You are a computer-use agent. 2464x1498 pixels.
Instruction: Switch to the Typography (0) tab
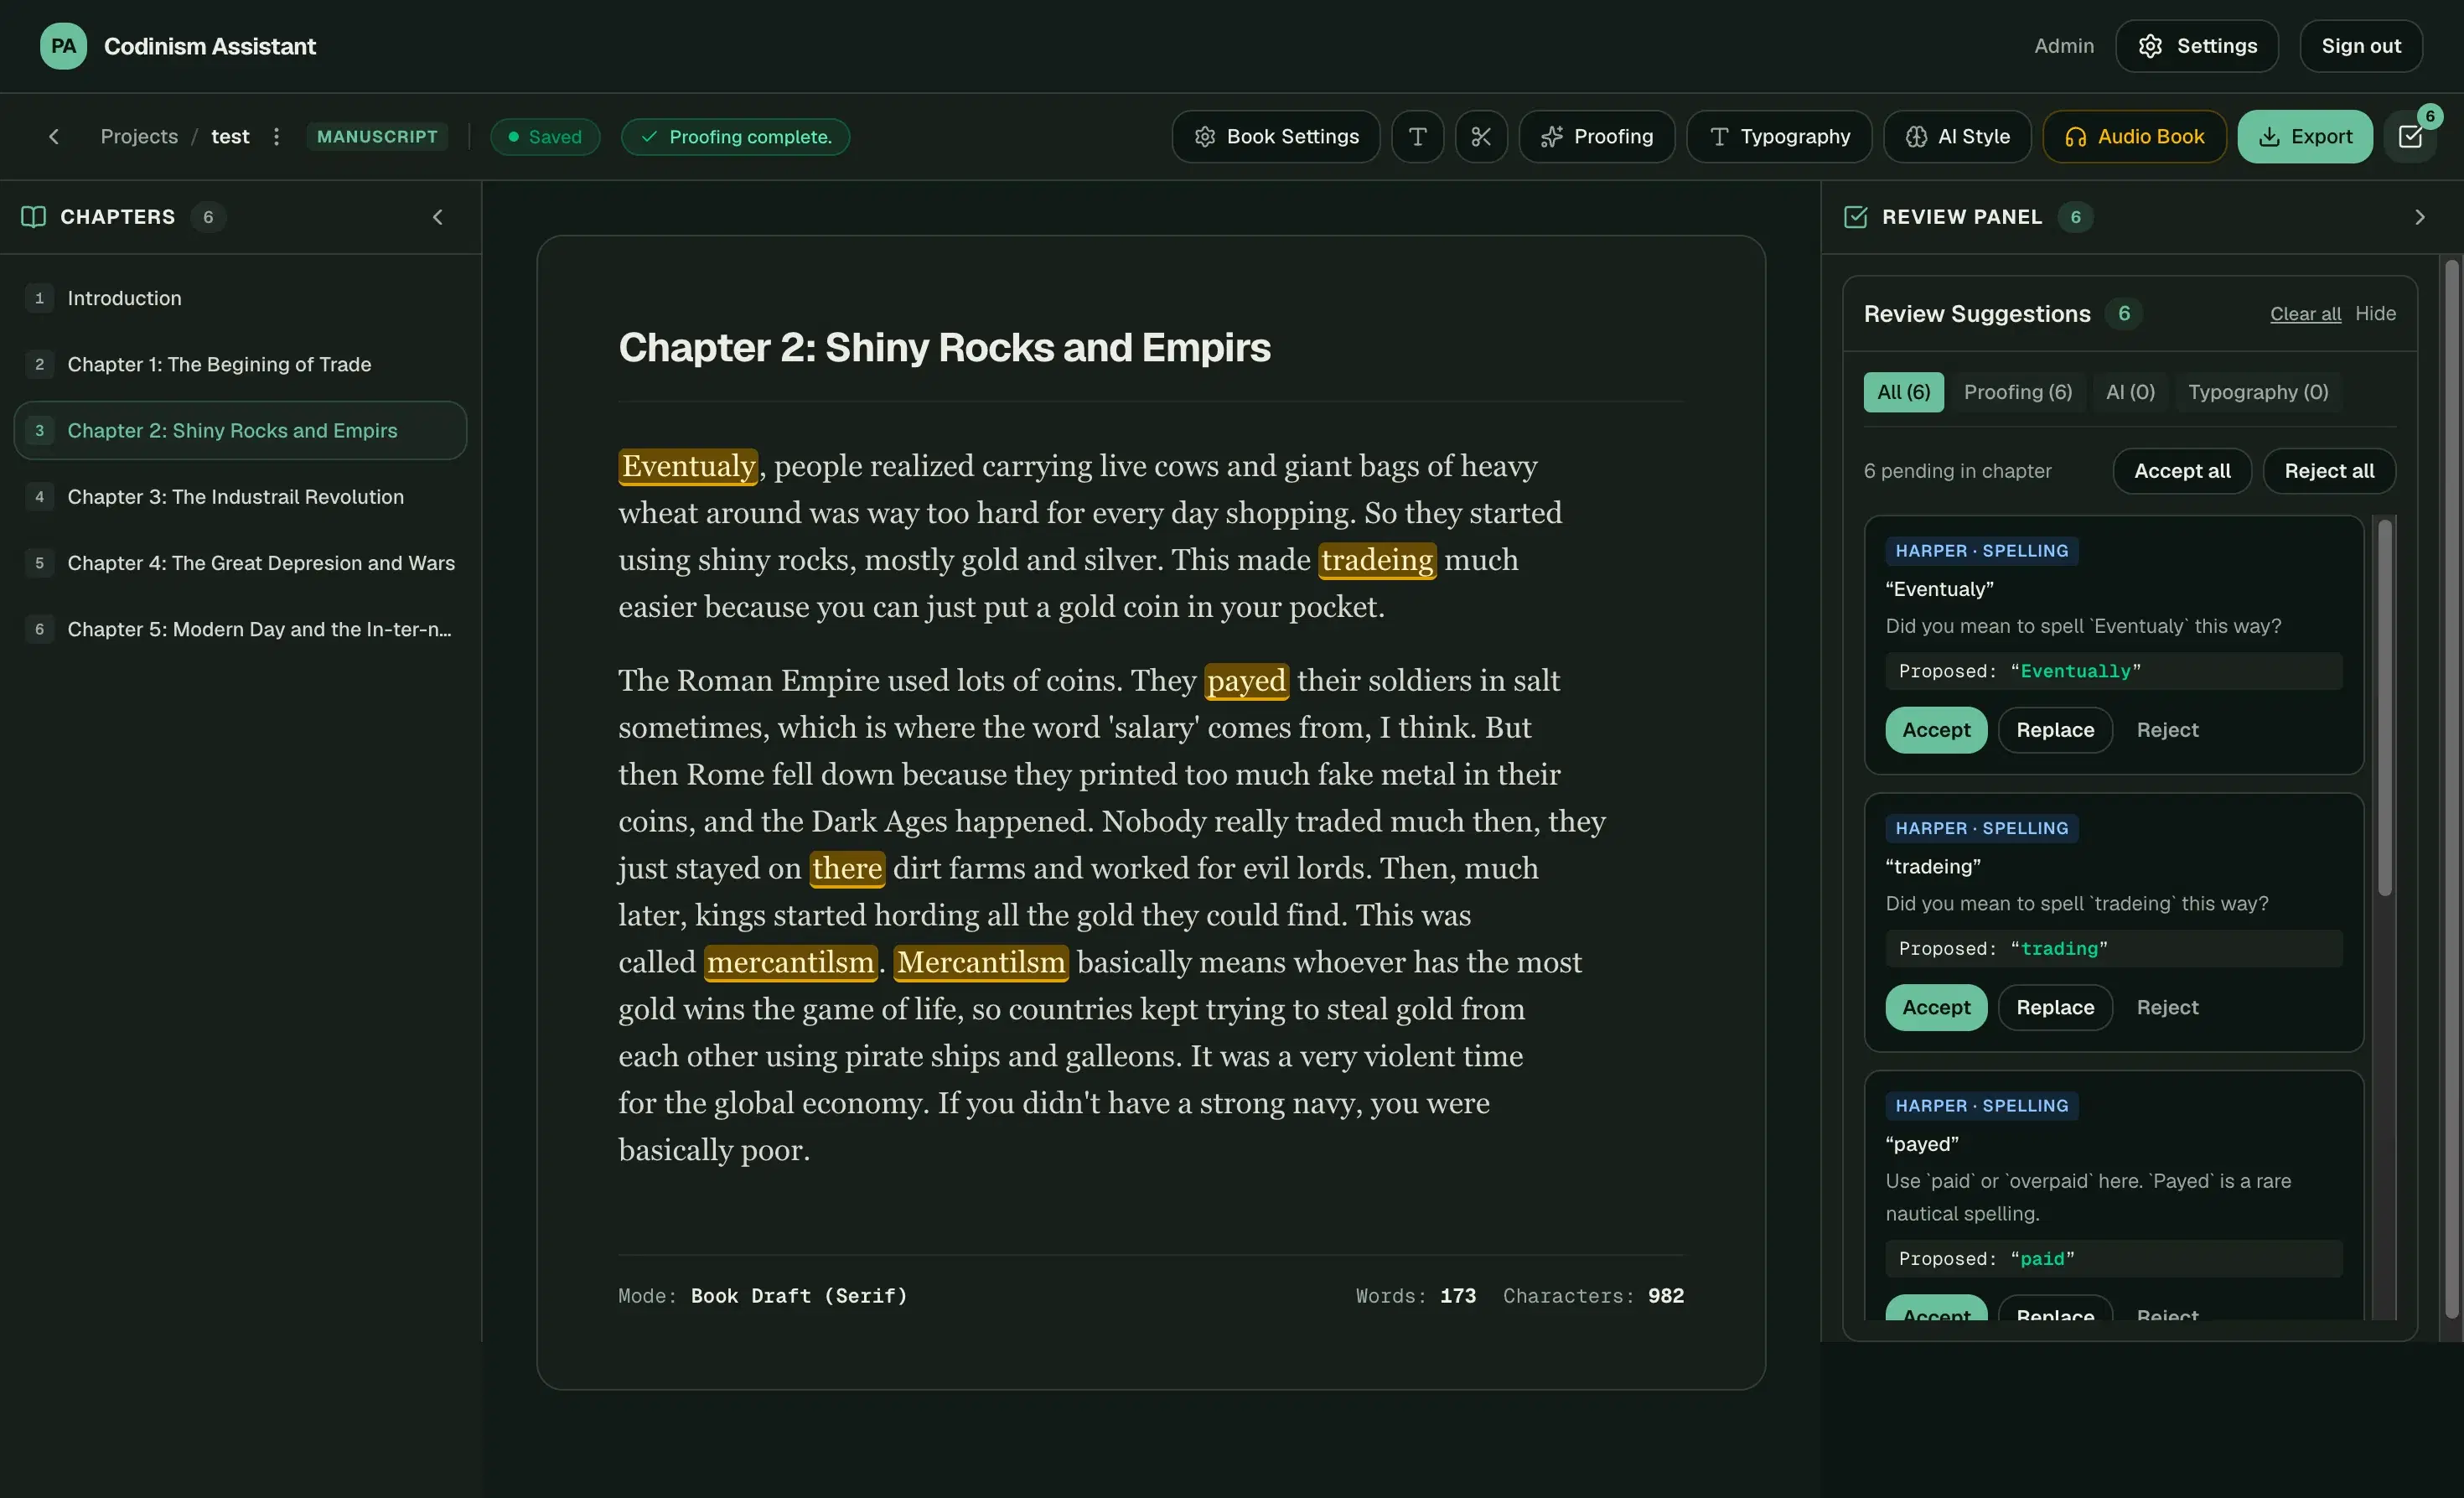point(2257,391)
